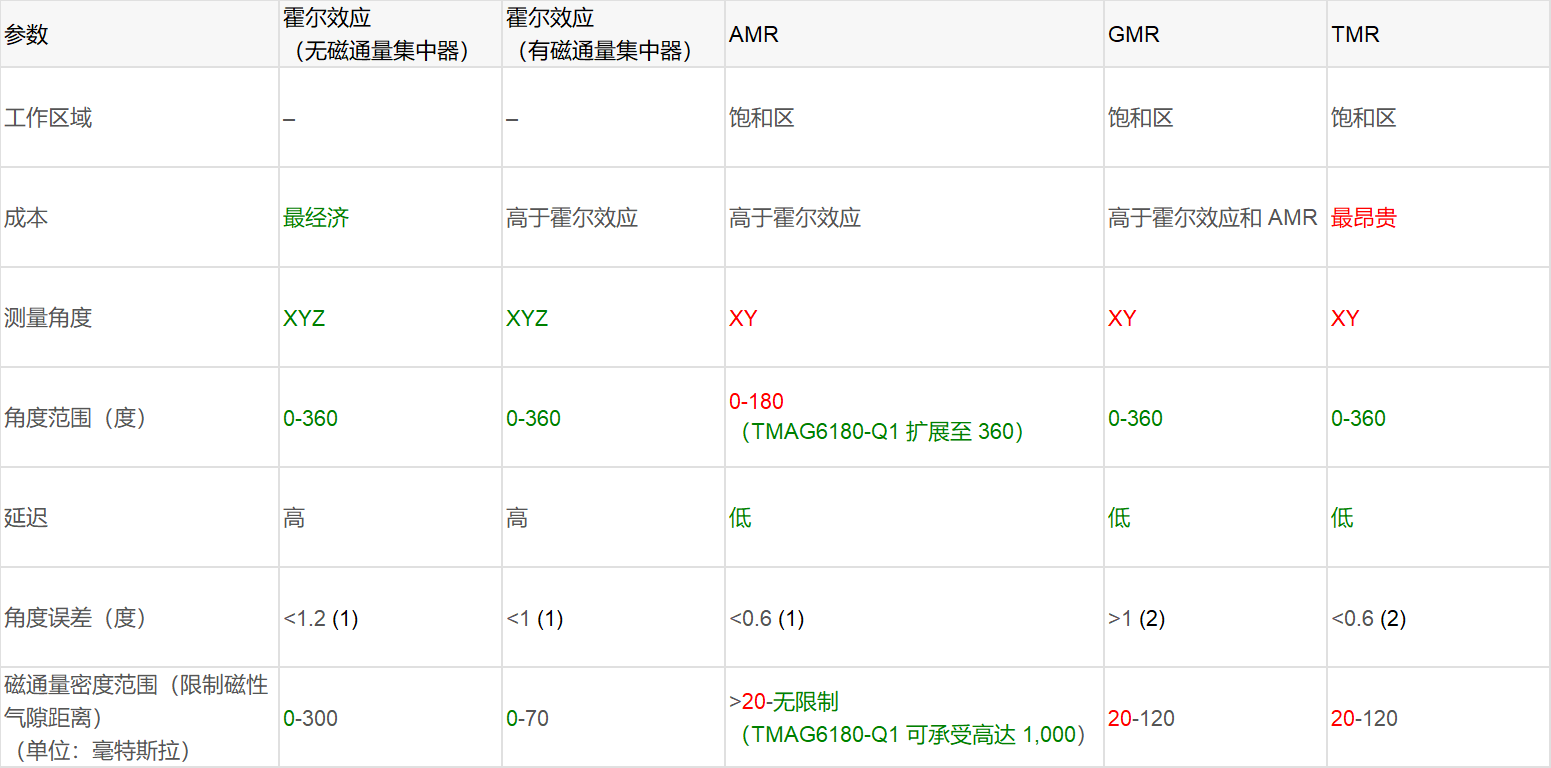1551x768 pixels.
Task: Click the 延迟 row label
Action: (x=26, y=518)
